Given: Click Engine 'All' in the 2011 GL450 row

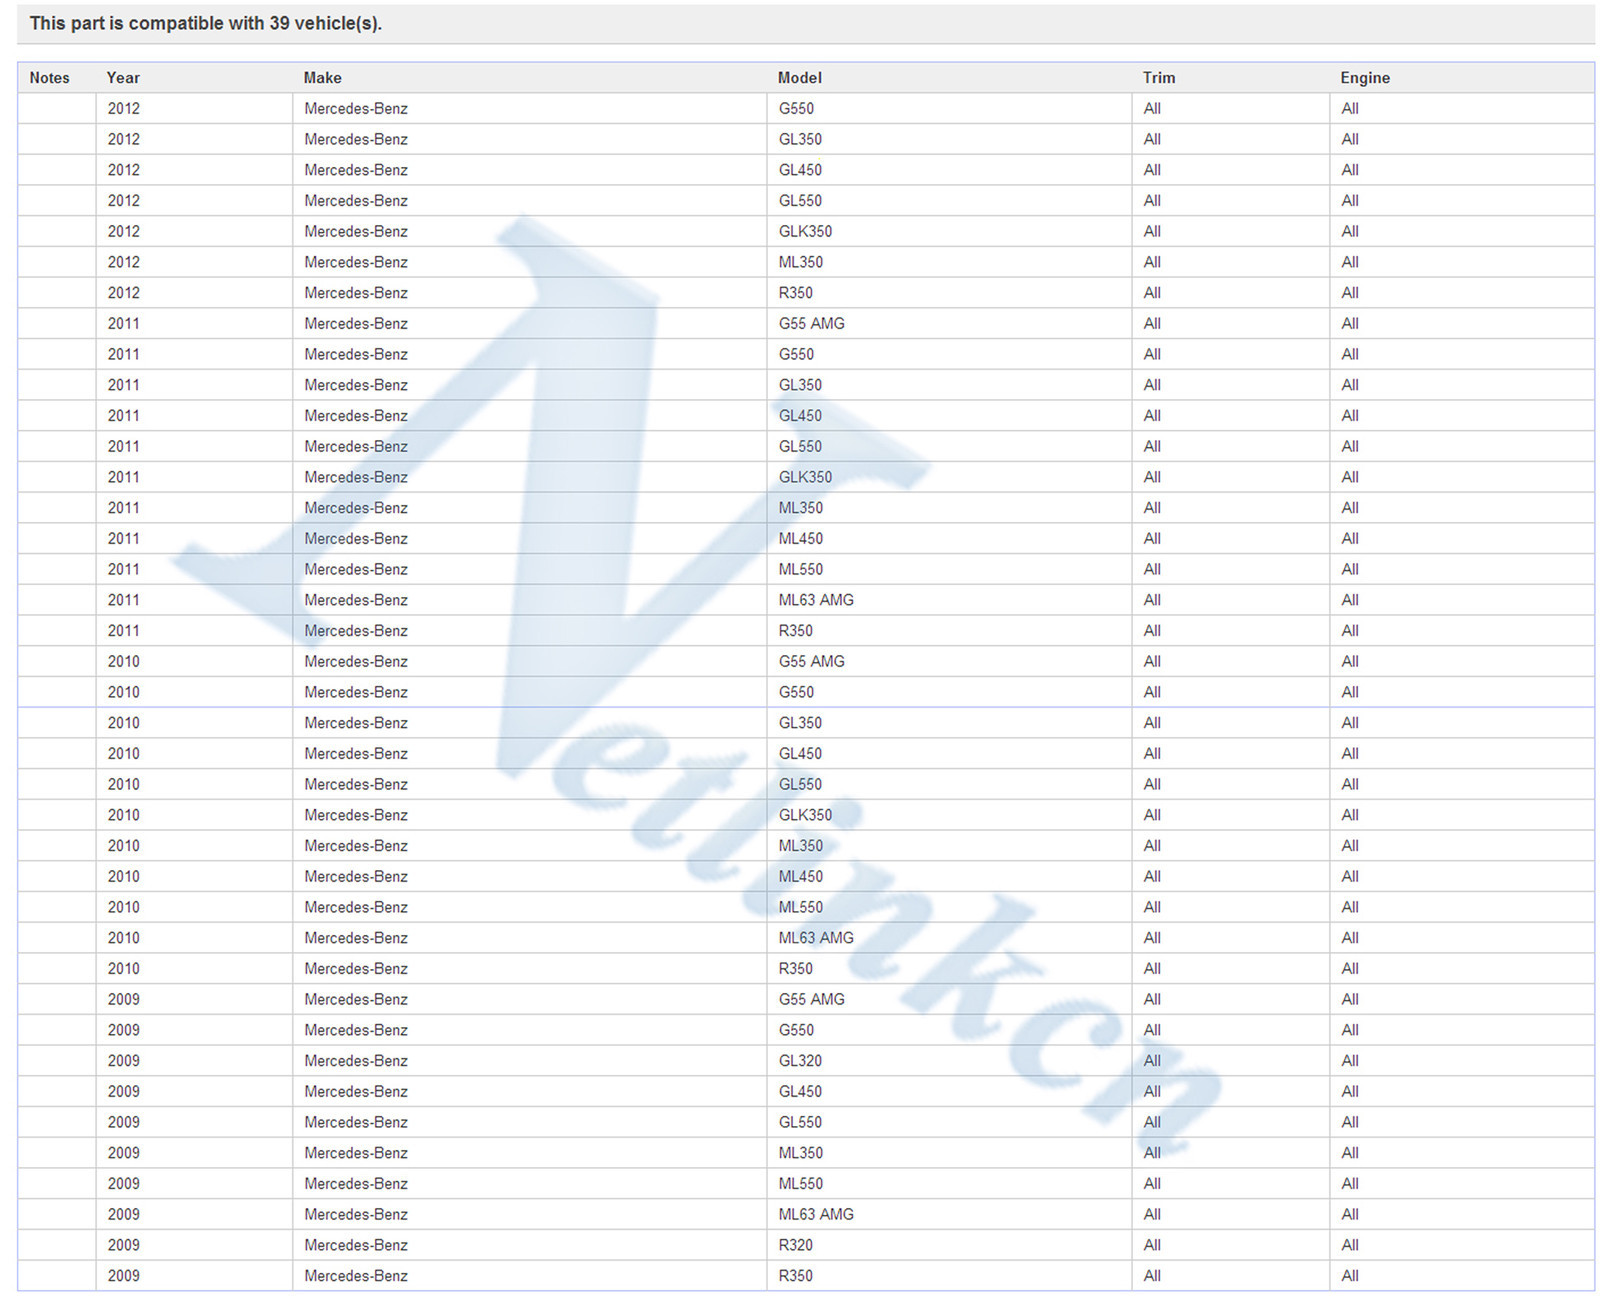Looking at the screenshot, I should point(1350,416).
